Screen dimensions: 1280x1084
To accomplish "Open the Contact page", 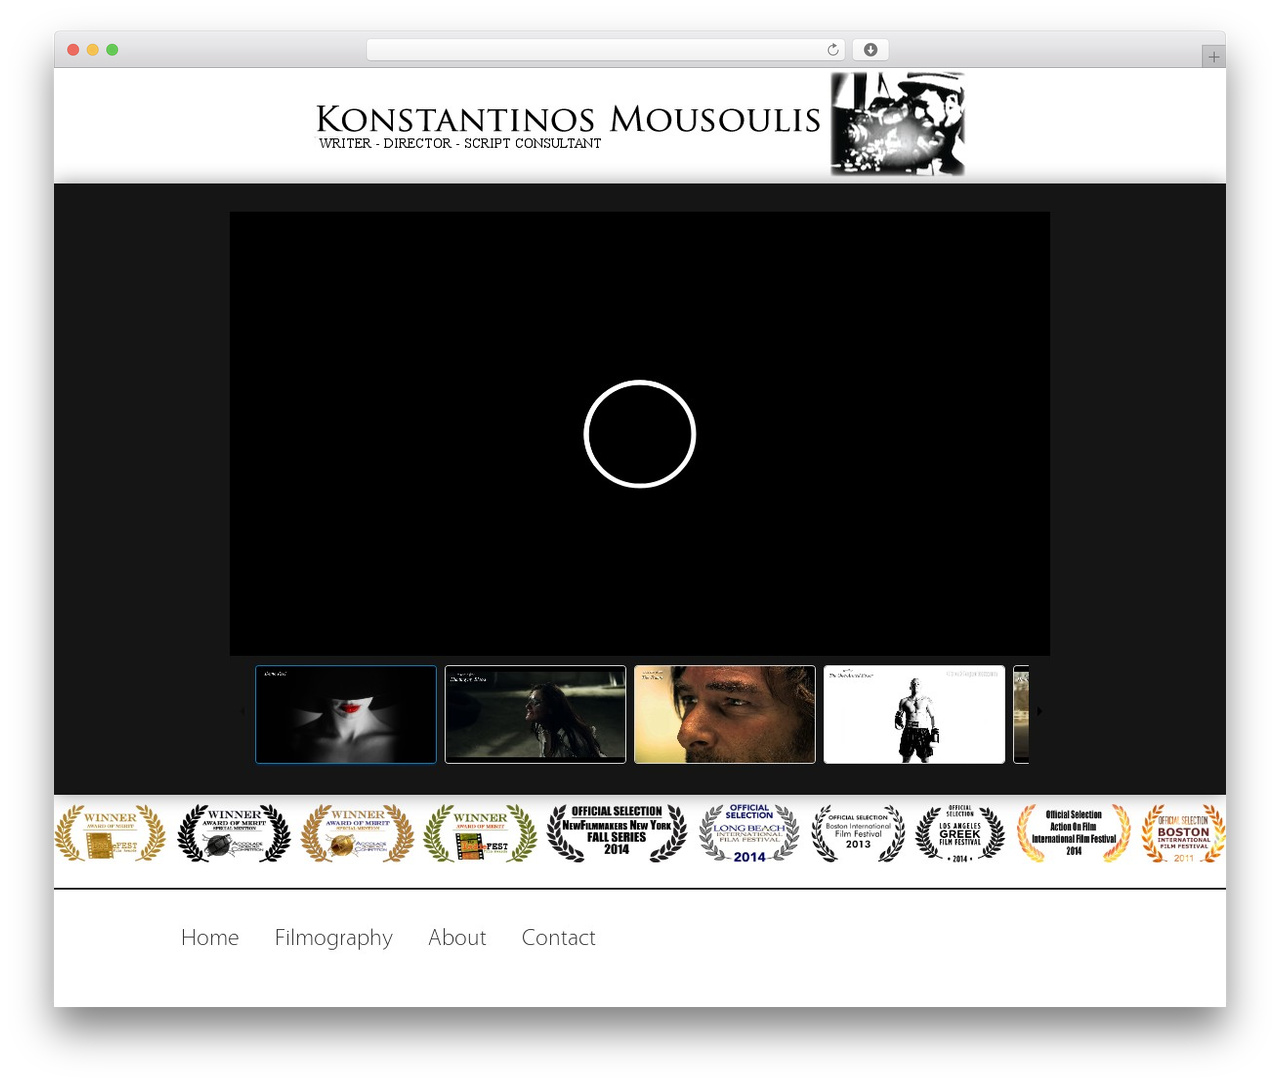I will point(558,938).
